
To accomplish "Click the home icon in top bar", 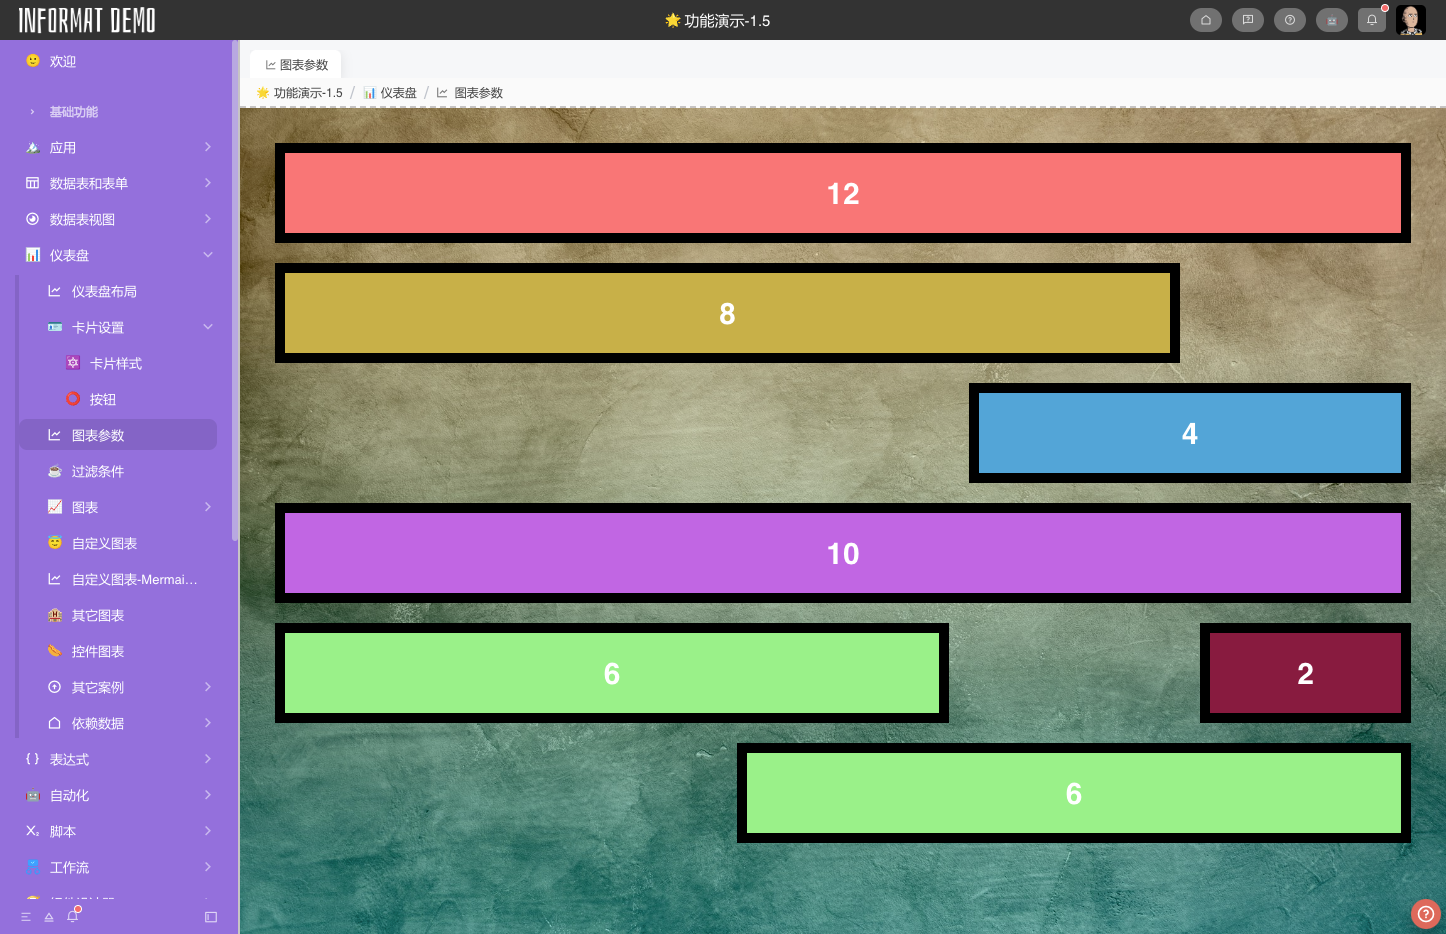I will [1205, 20].
